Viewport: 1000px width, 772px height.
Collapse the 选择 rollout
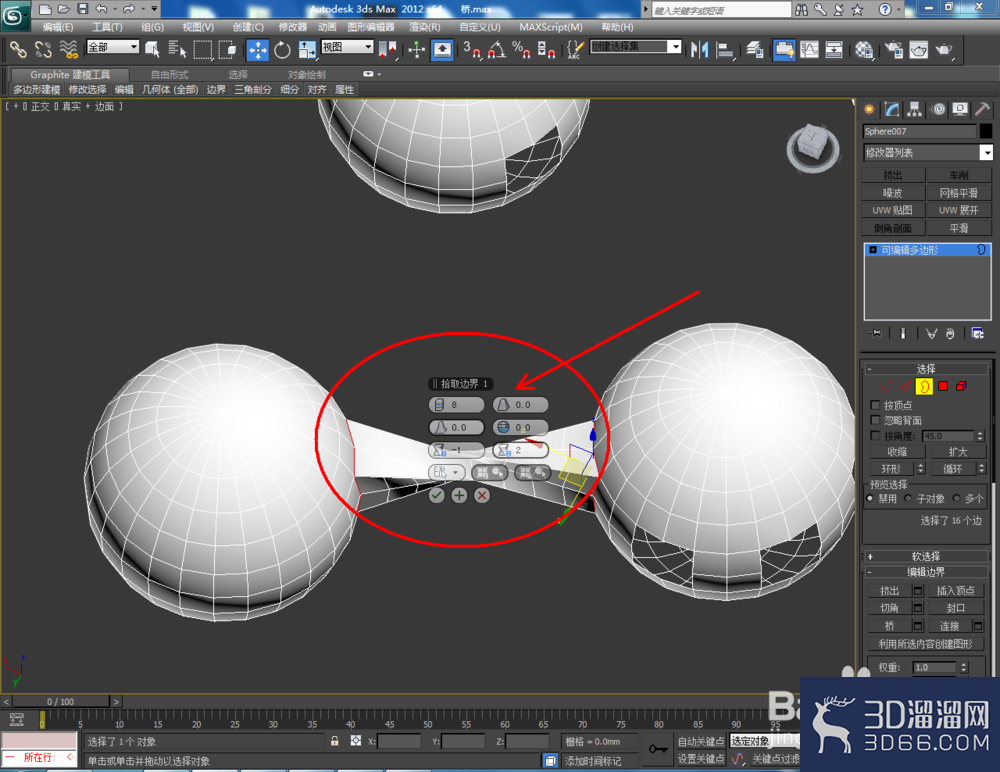click(x=925, y=369)
